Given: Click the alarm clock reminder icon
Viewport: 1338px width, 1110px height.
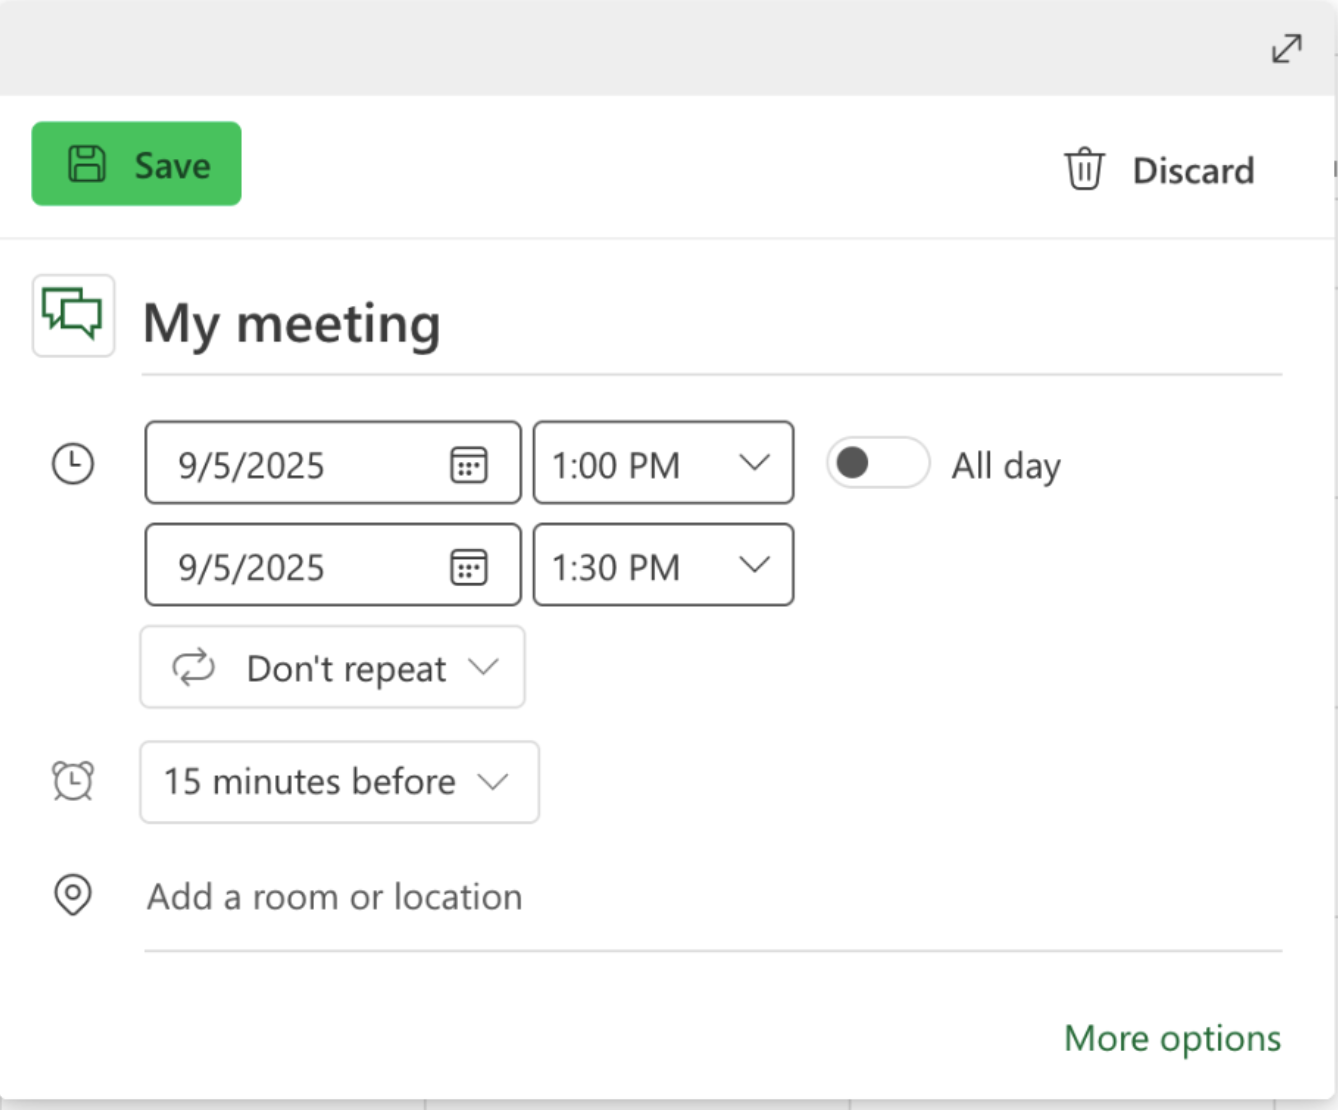Looking at the screenshot, I should point(73,781).
